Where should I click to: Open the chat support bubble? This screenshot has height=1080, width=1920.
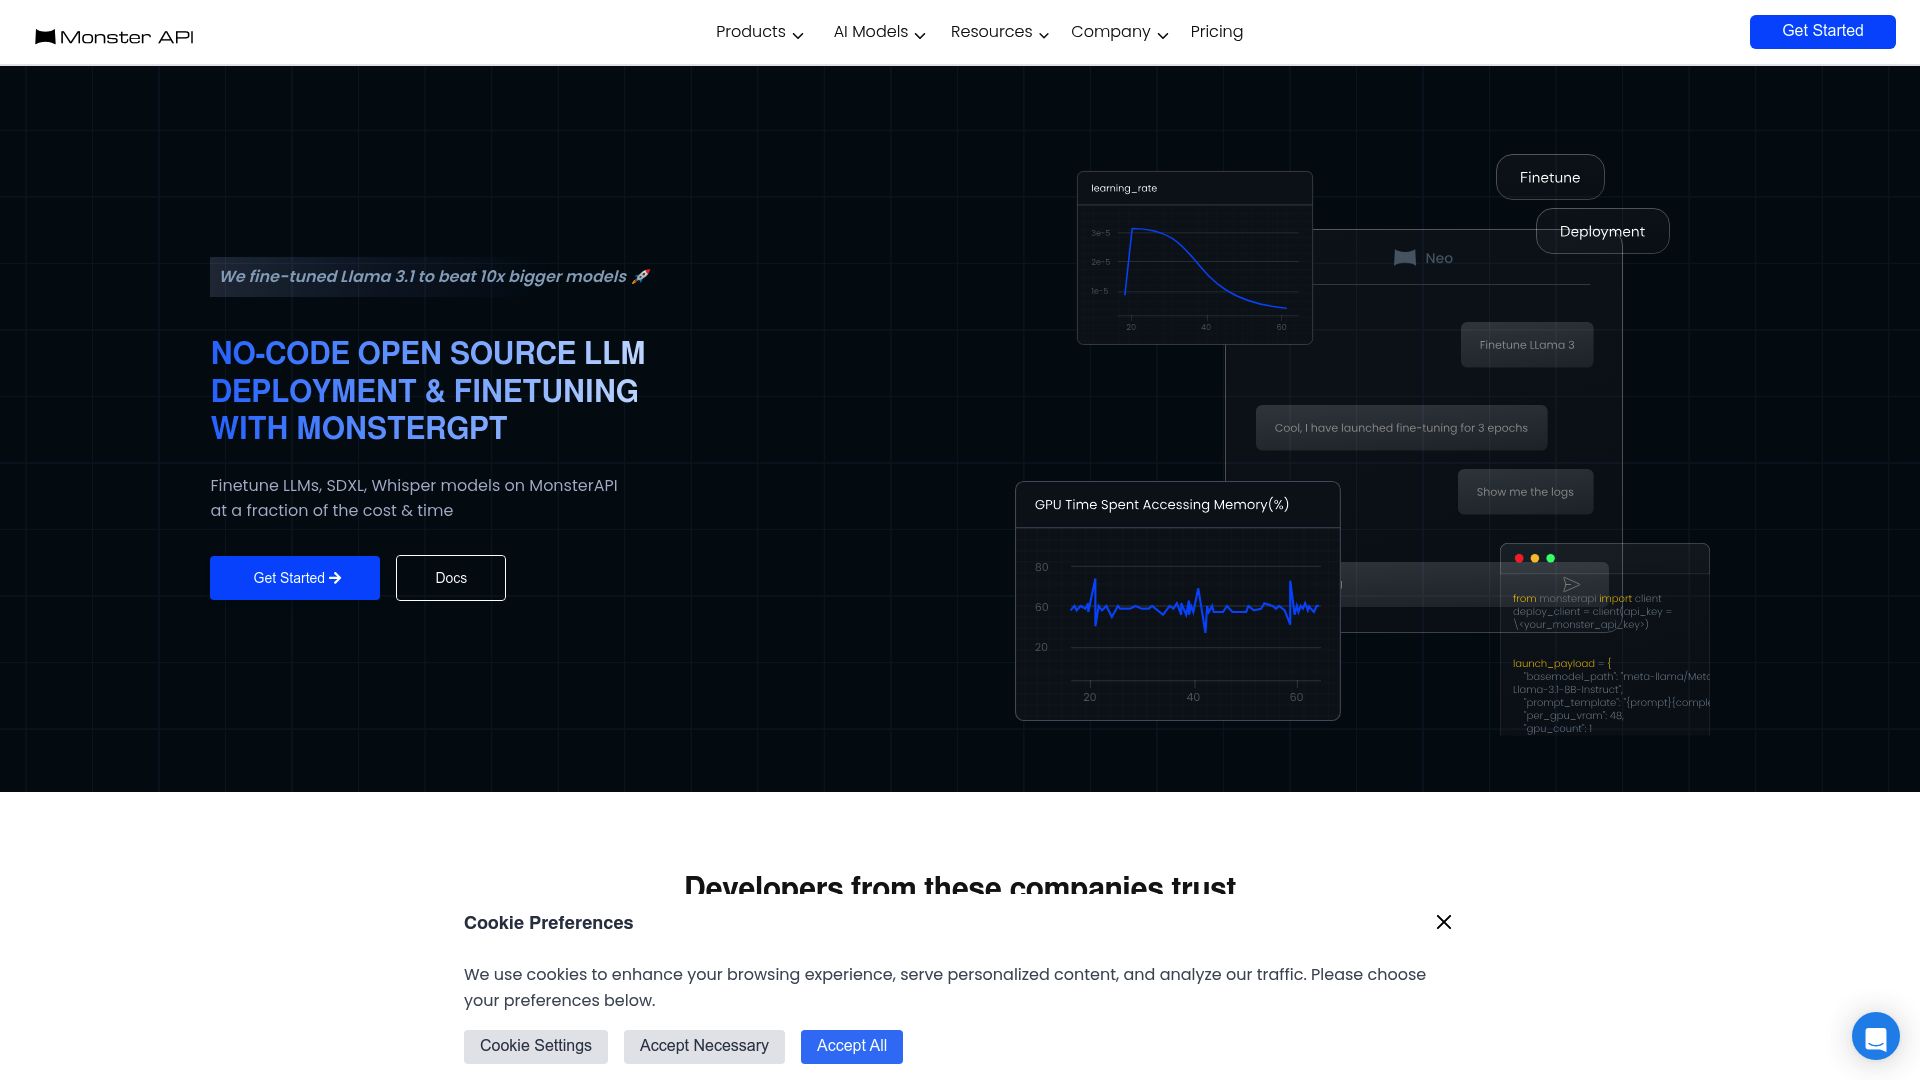1875,1036
